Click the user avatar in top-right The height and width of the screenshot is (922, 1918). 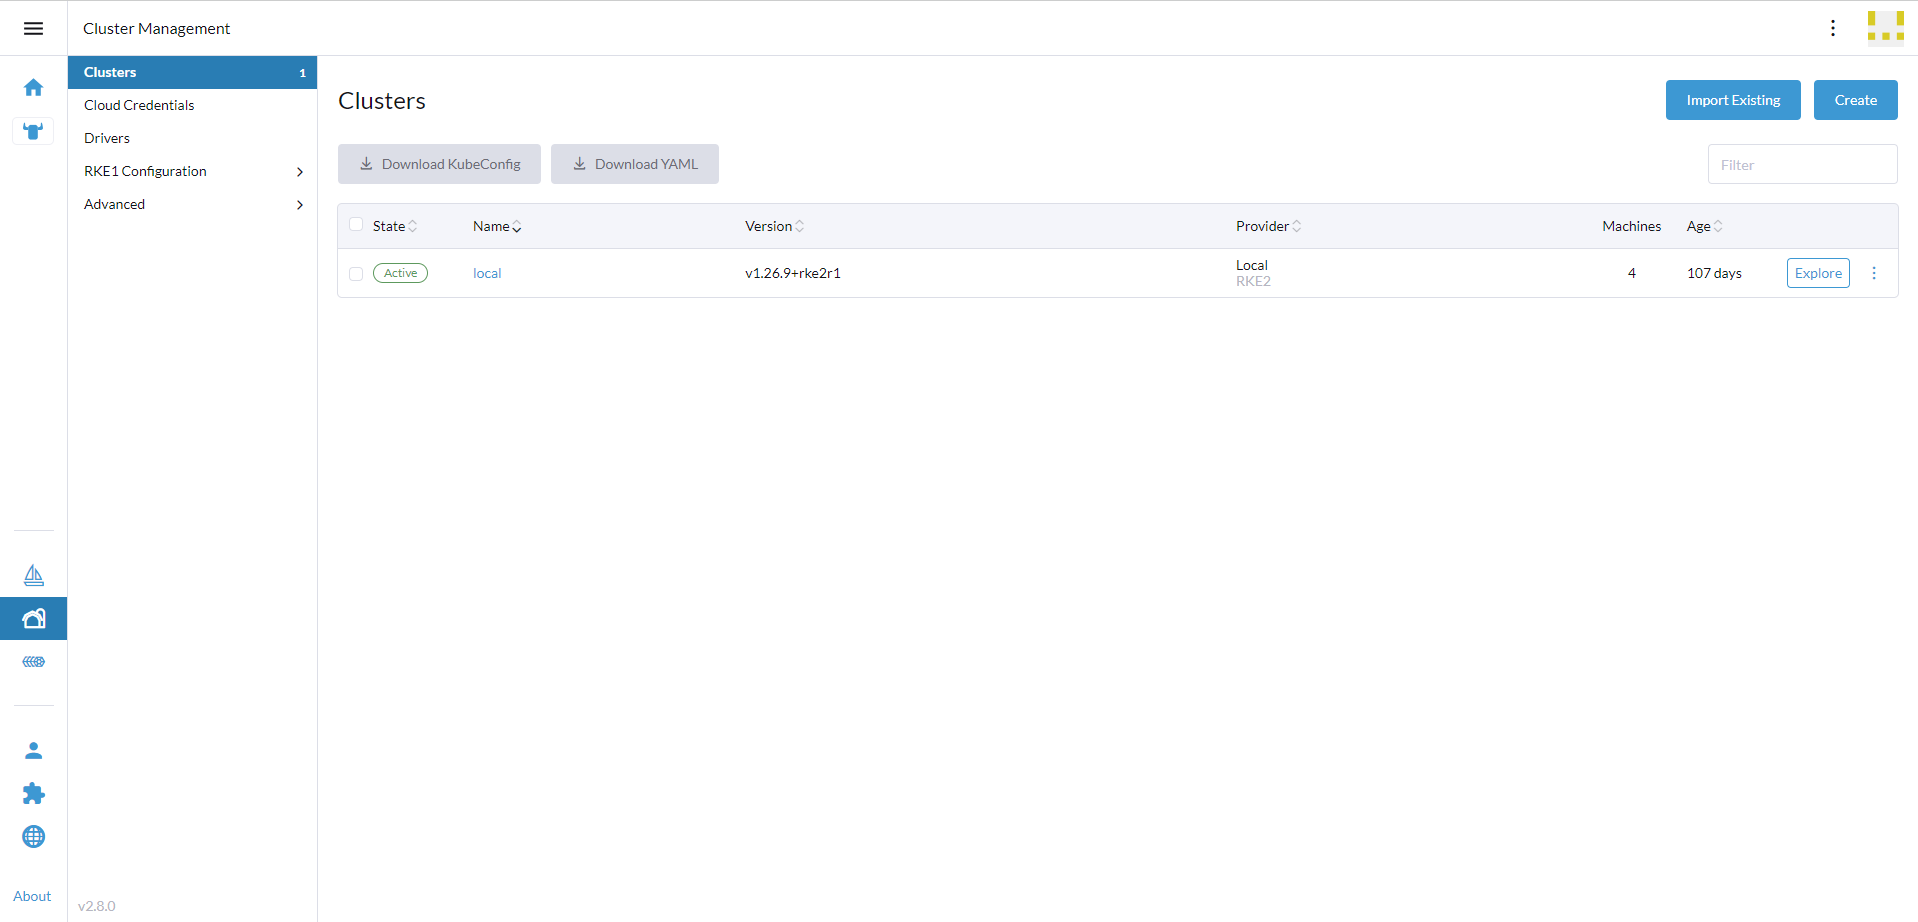coord(1885,28)
